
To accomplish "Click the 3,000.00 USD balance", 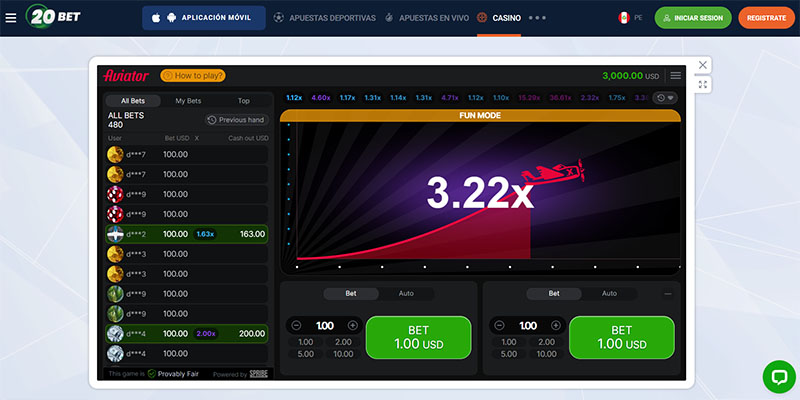I will (631, 76).
